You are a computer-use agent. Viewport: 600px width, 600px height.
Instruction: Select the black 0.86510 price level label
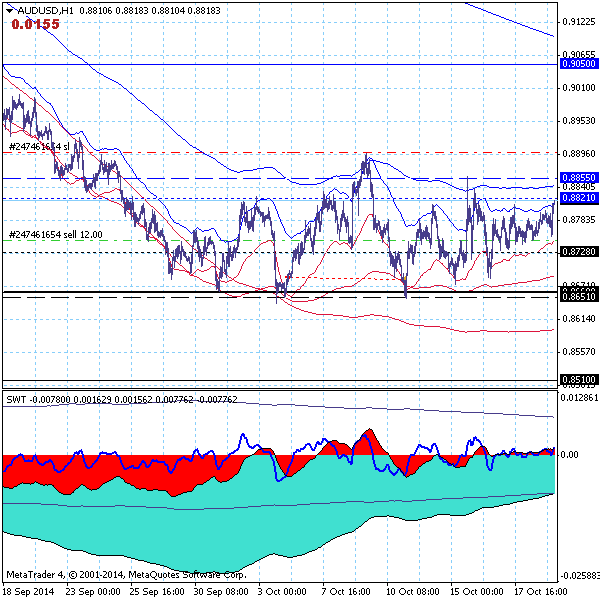pyautogui.click(x=579, y=297)
